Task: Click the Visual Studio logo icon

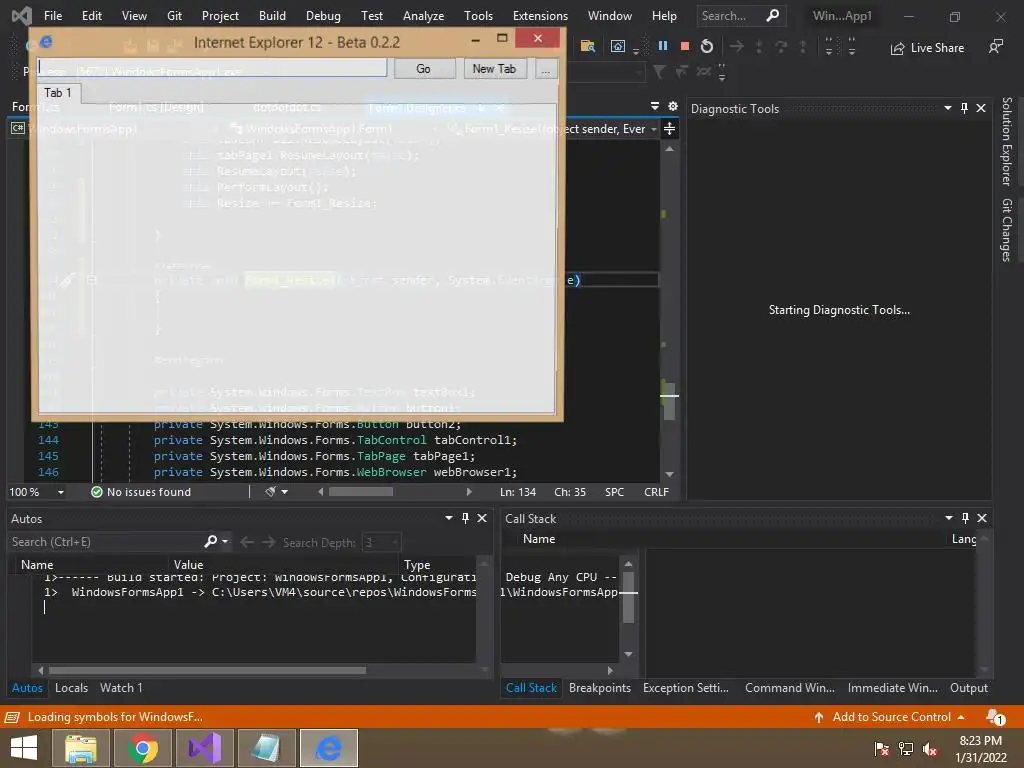Action: (22, 16)
